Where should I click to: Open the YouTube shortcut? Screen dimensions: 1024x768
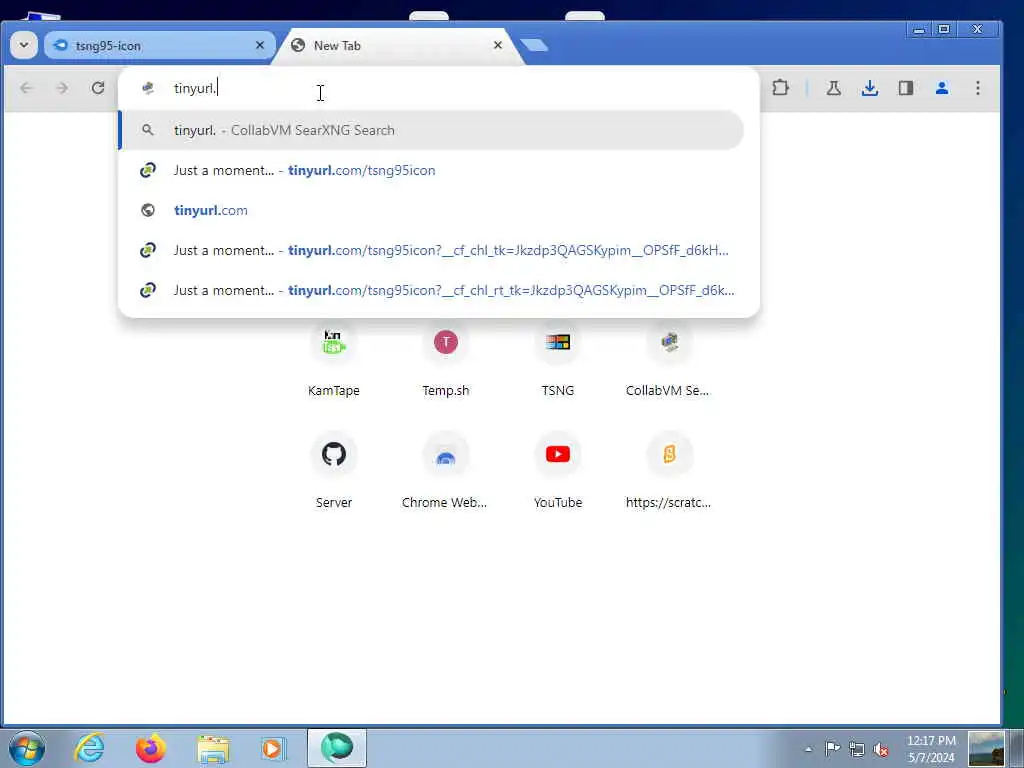(x=558, y=470)
